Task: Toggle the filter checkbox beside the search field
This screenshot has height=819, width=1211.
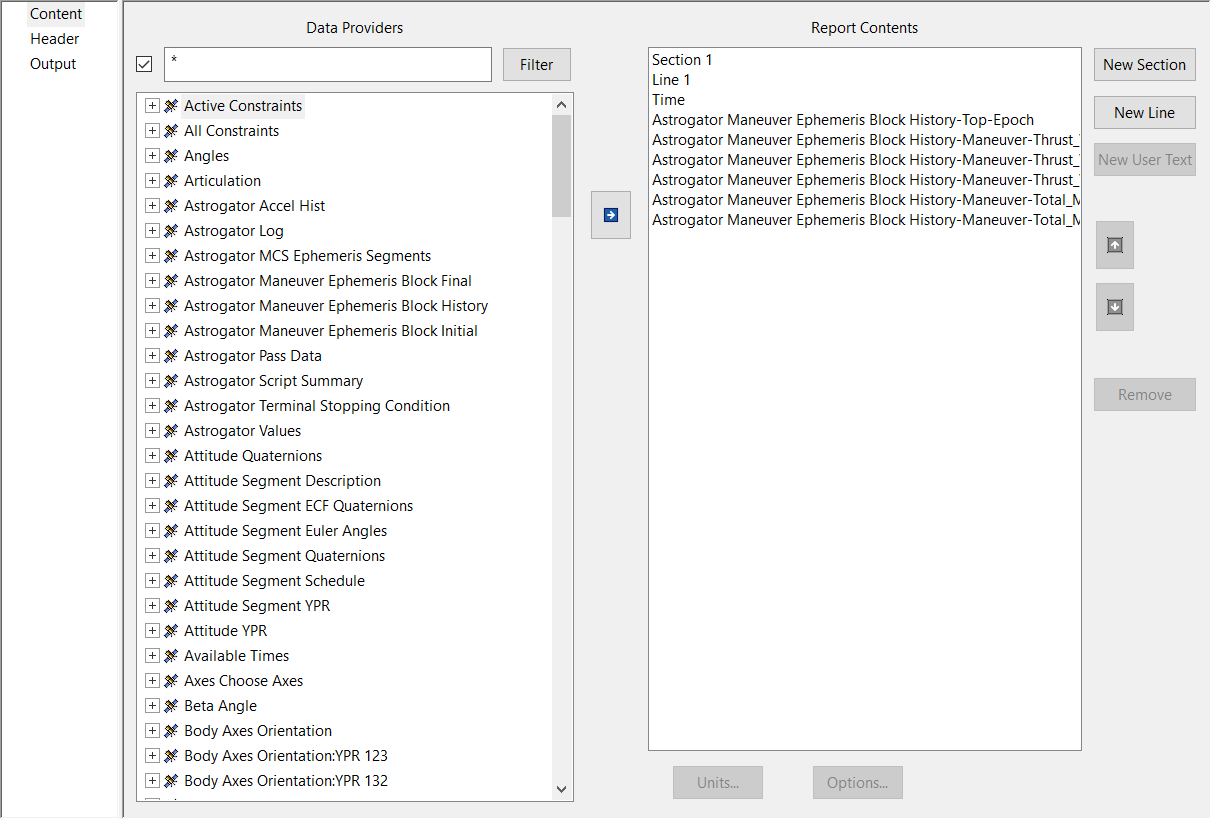Action: [x=144, y=64]
